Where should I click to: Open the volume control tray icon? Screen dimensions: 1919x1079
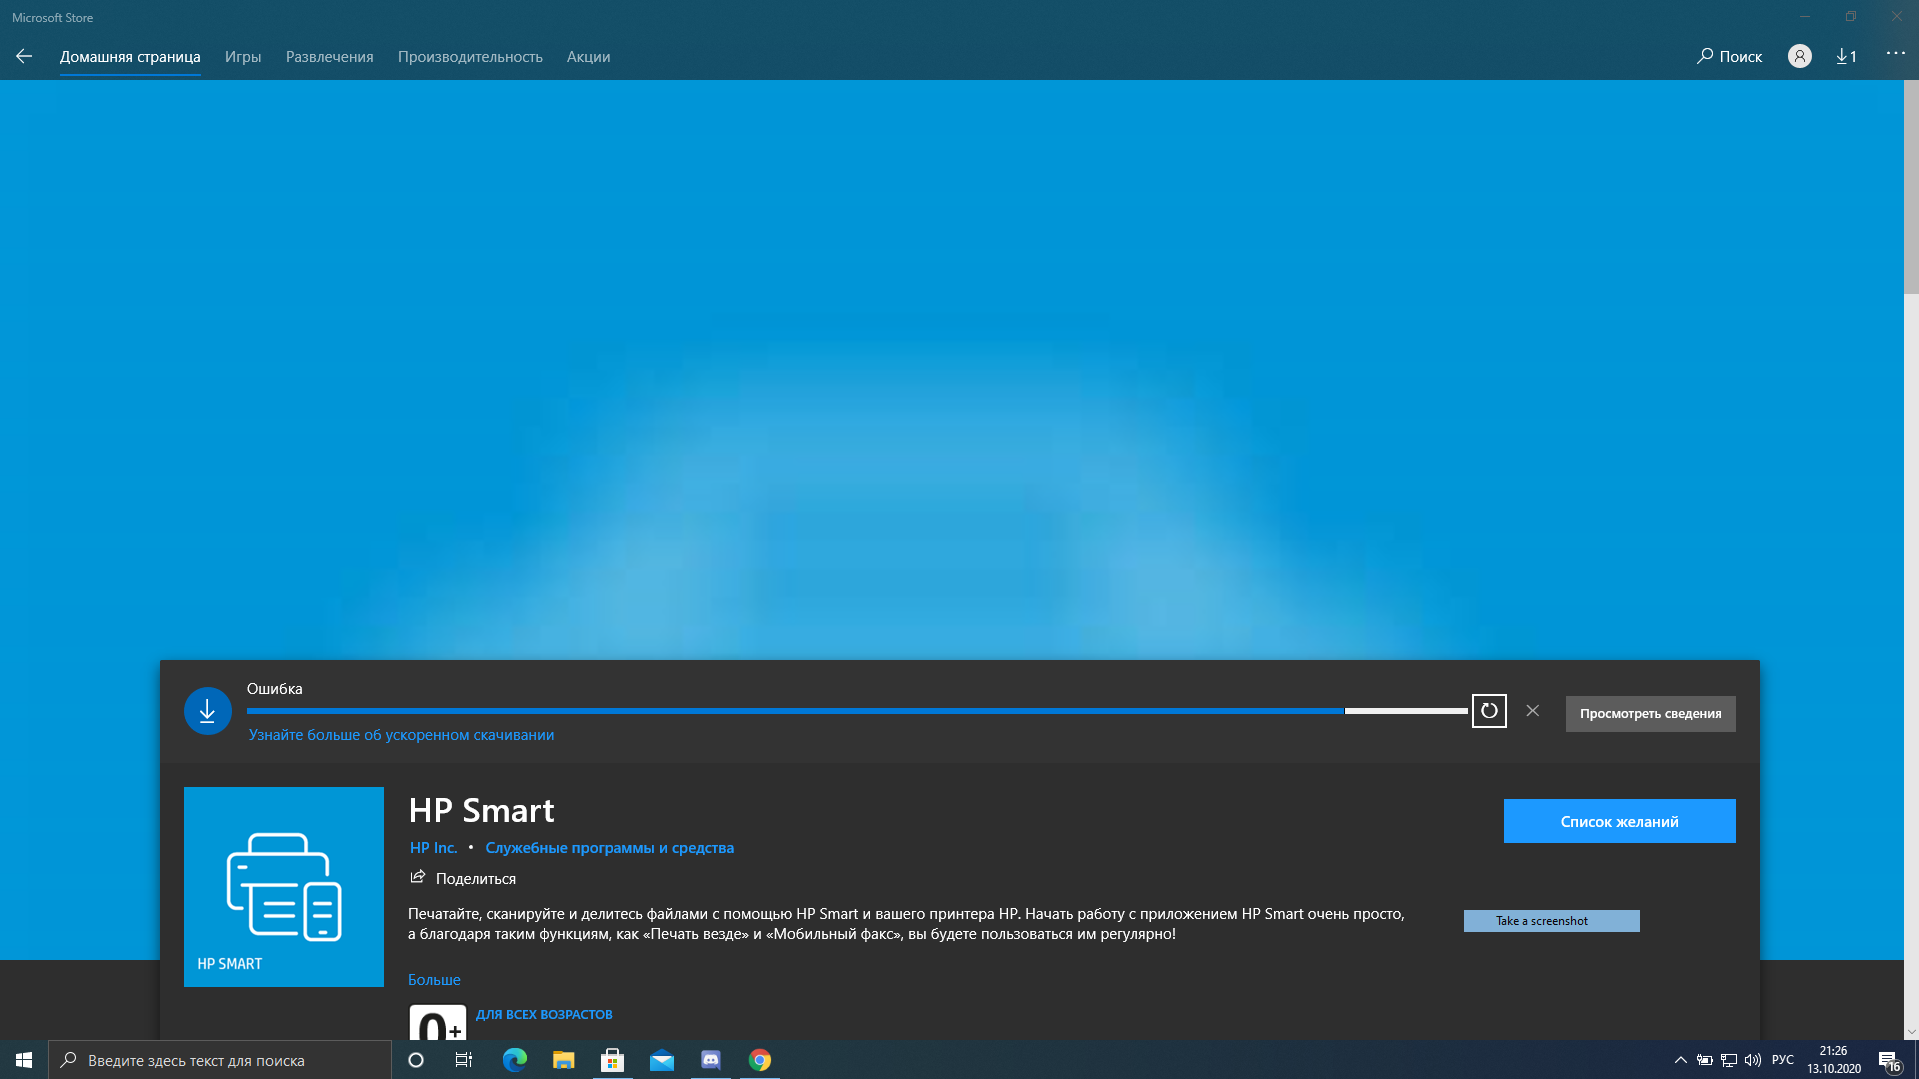(1752, 1060)
